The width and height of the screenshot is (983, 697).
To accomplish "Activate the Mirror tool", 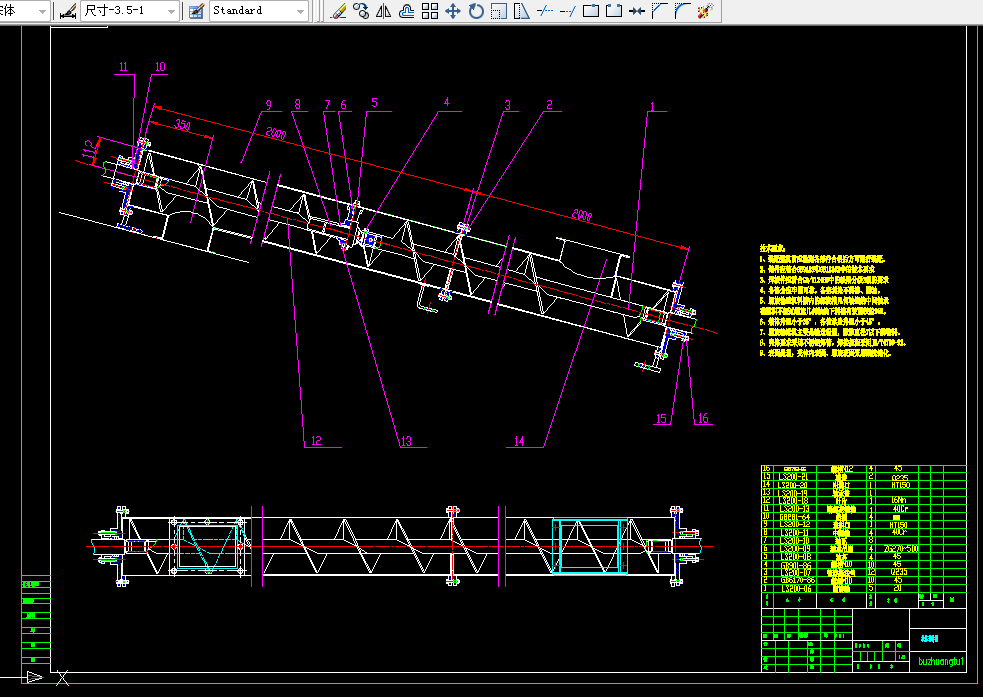I will (384, 11).
